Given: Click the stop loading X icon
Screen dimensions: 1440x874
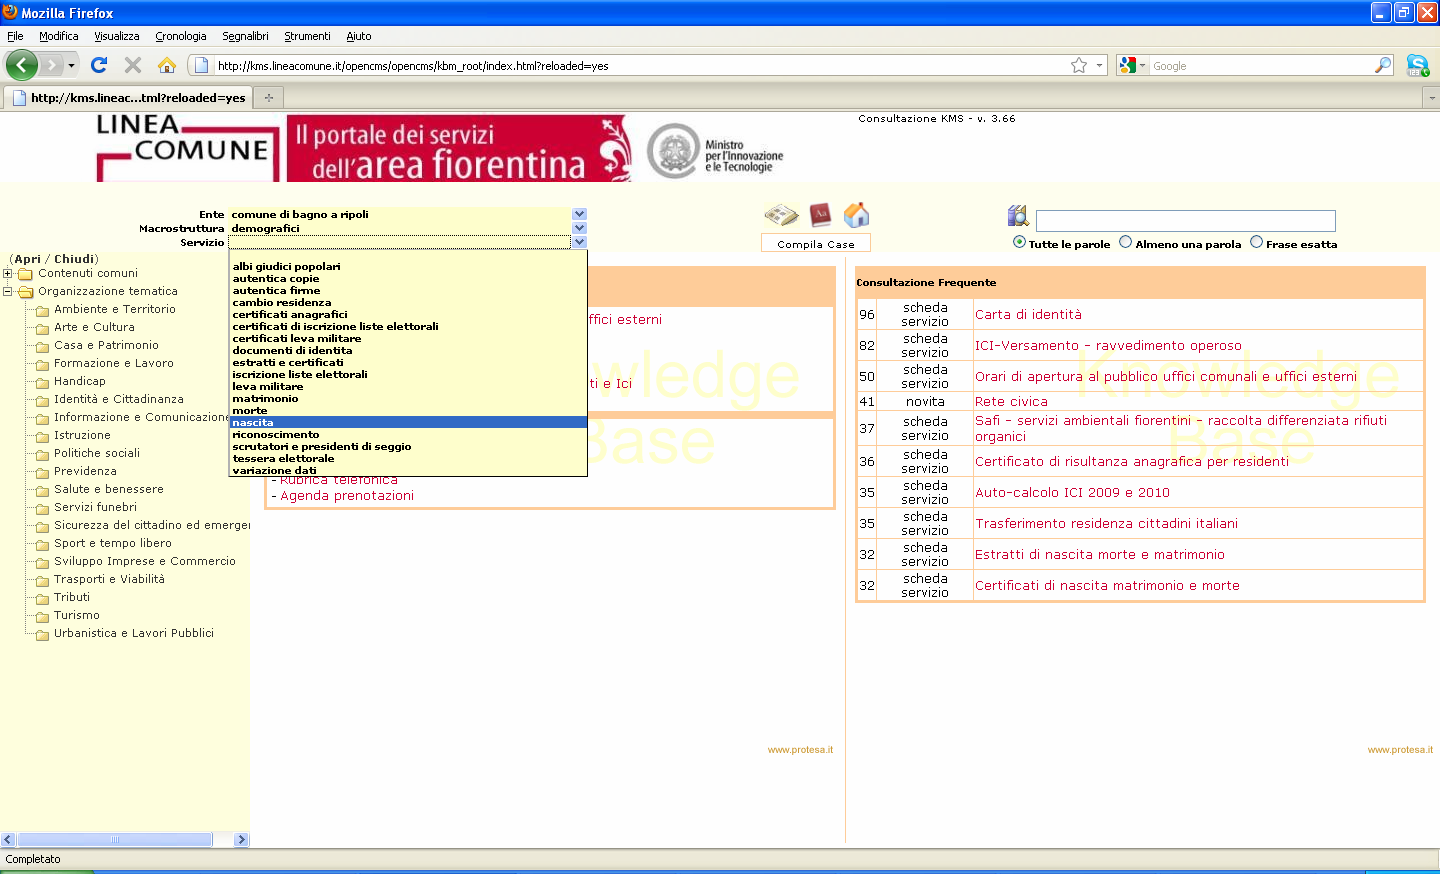Looking at the screenshot, I should coord(133,65).
